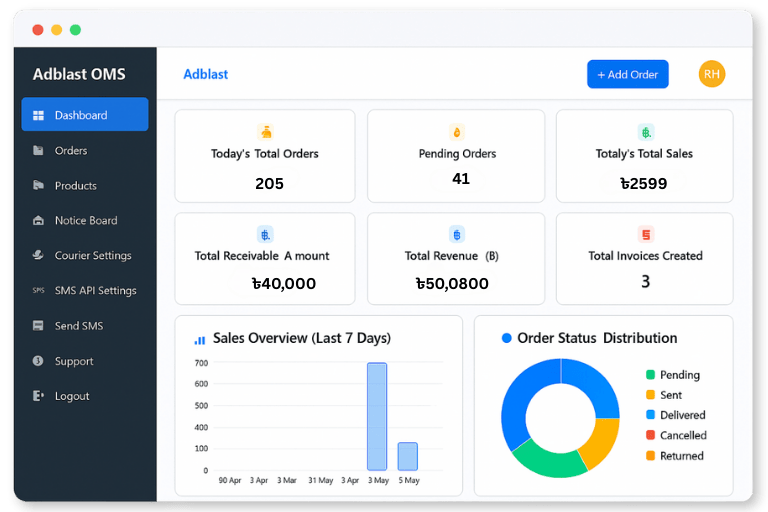Image resolution: width=768 pixels, height=512 pixels.
Task: Click the ৳2599 total sales value
Action: (x=644, y=183)
